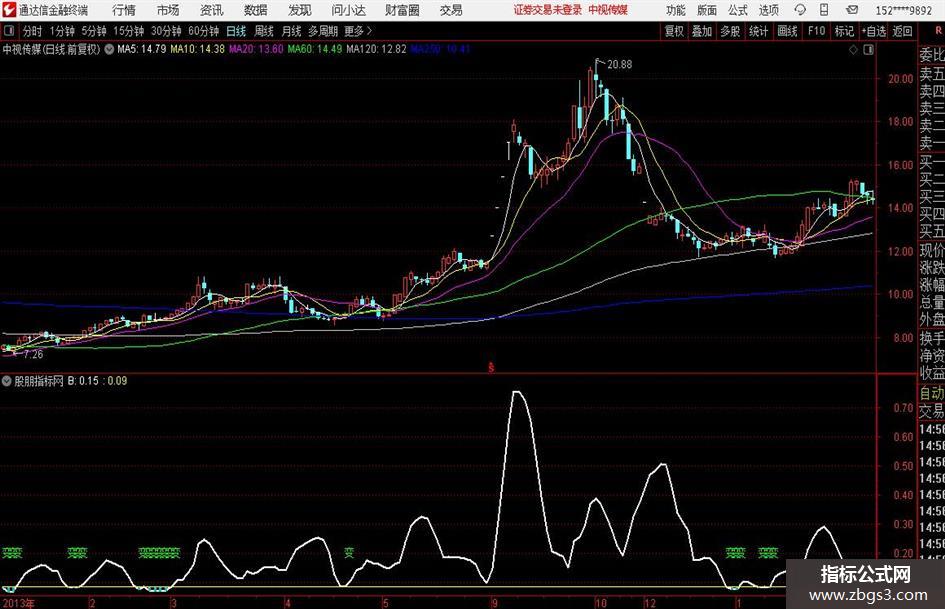Viewport: 945px width, 609px height.
Task: Click the red $ marker under chart
Action: coord(491,367)
